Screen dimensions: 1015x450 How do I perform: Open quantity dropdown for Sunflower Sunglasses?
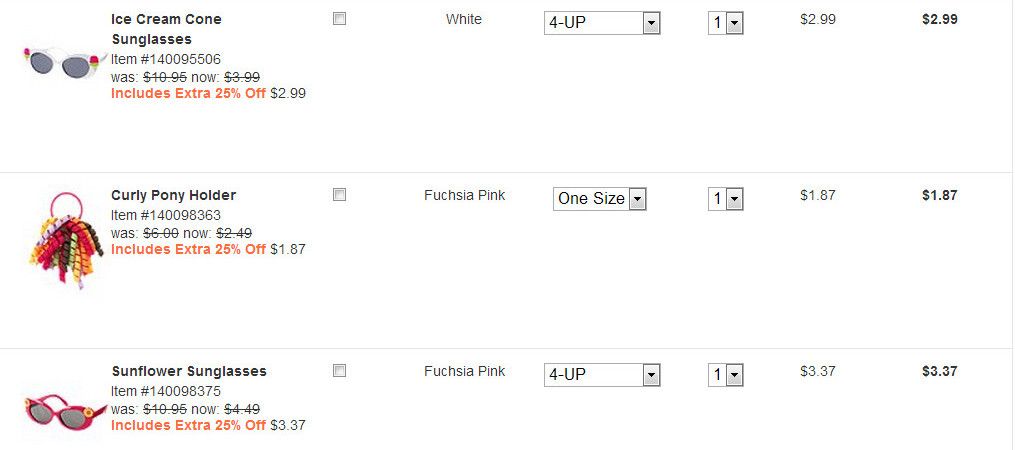tap(725, 375)
